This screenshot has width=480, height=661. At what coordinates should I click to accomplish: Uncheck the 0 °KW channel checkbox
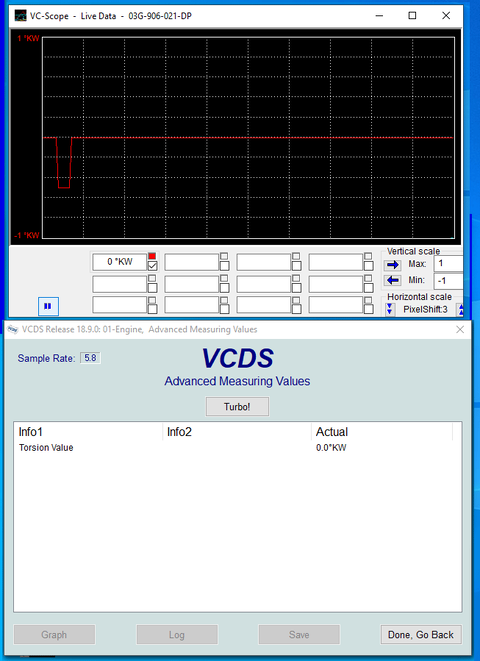pos(153,266)
